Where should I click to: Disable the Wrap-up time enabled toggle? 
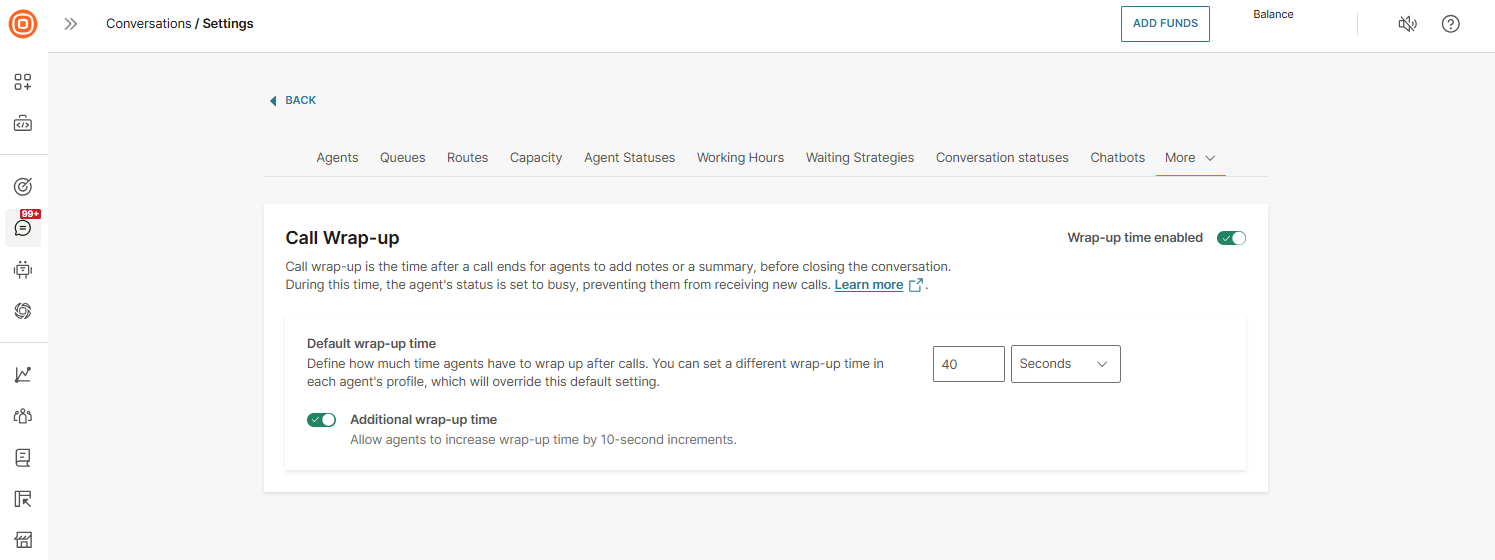[1231, 238]
